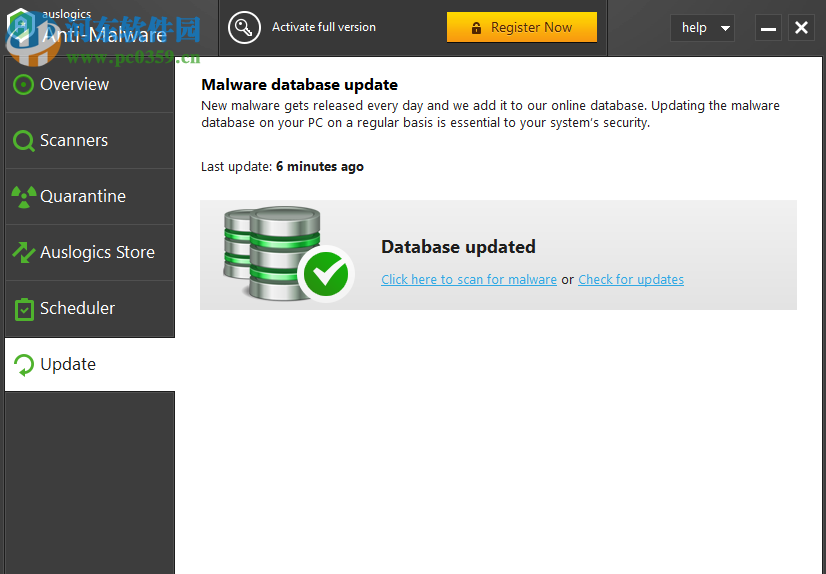The height and width of the screenshot is (574, 826).
Task: Open the Overview section
Action: (x=90, y=84)
